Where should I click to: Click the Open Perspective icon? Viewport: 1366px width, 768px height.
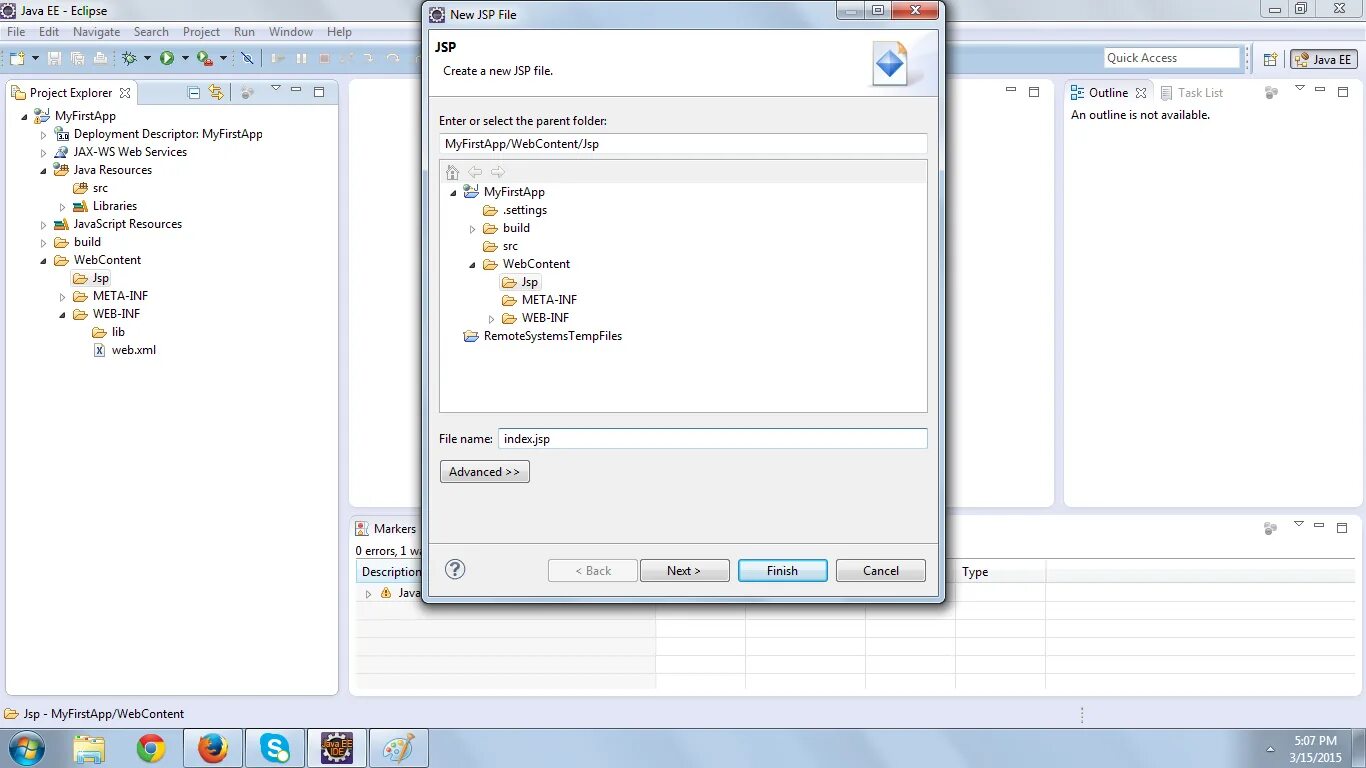(x=1270, y=60)
